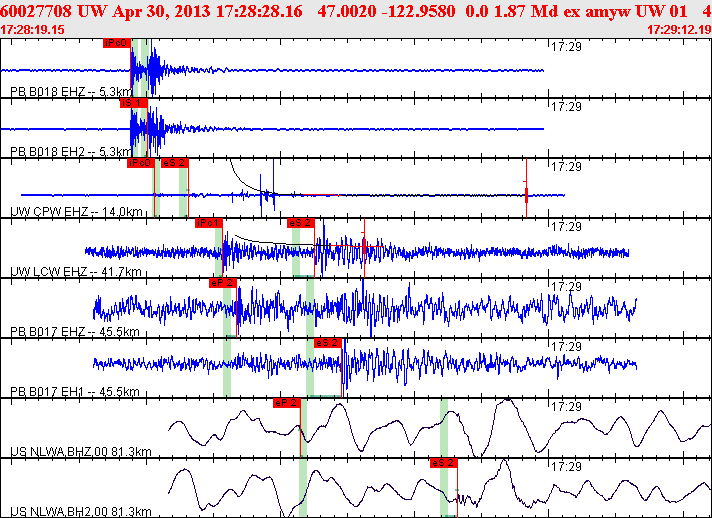Click station label UW CPW EHZ 14.0km
This screenshot has height=518, width=712.
pyautogui.click(x=76, y=212)
